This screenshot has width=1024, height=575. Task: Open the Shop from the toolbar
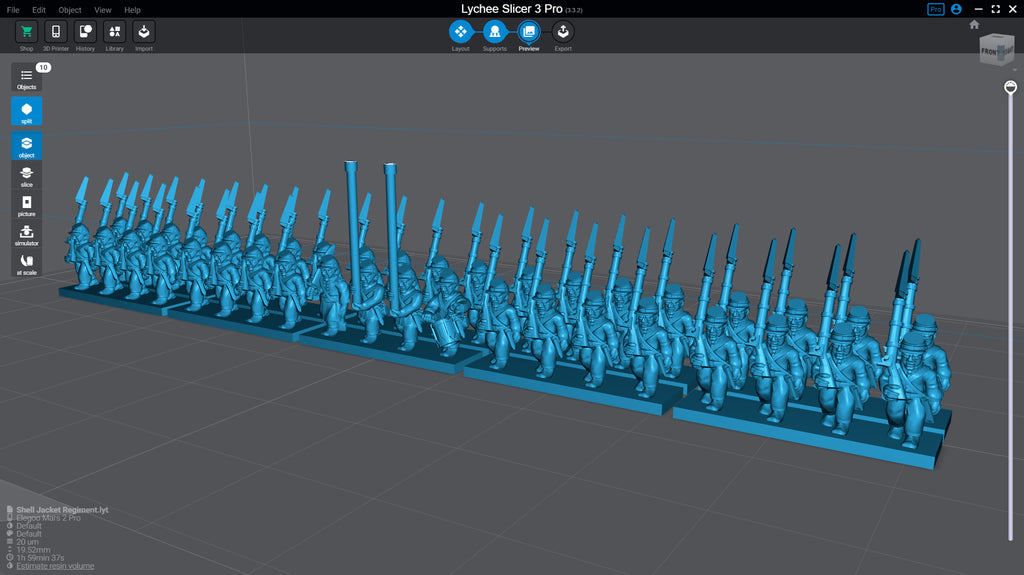point(26,33)
